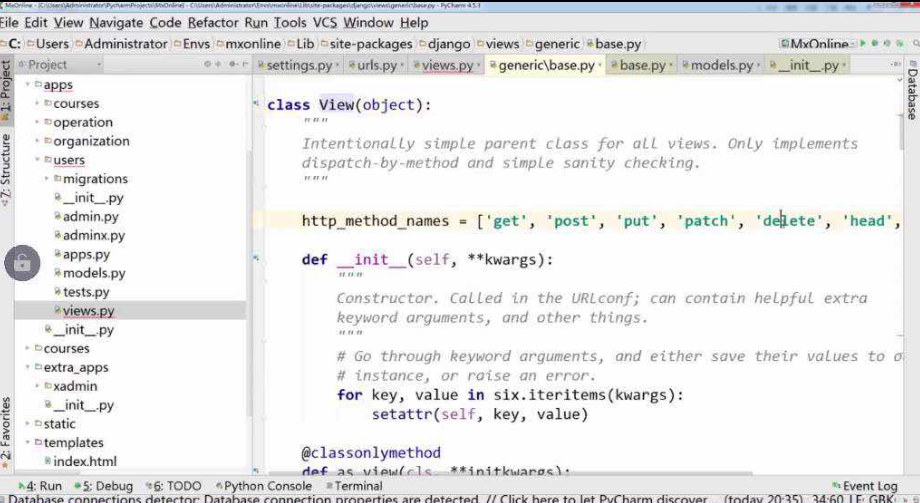Image resolution: width=920 pixels, height=503 pixels.
Task: Open the 4: Run tool window
Action: [x=40, y=486]
